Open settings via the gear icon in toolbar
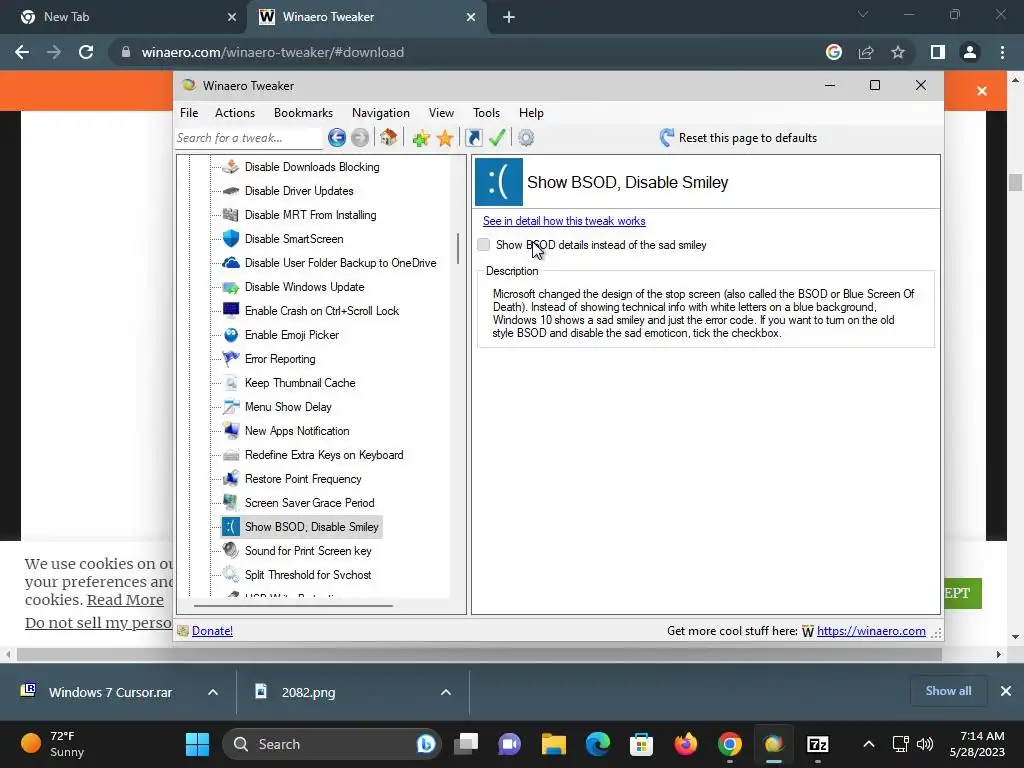 click(526, 138)
